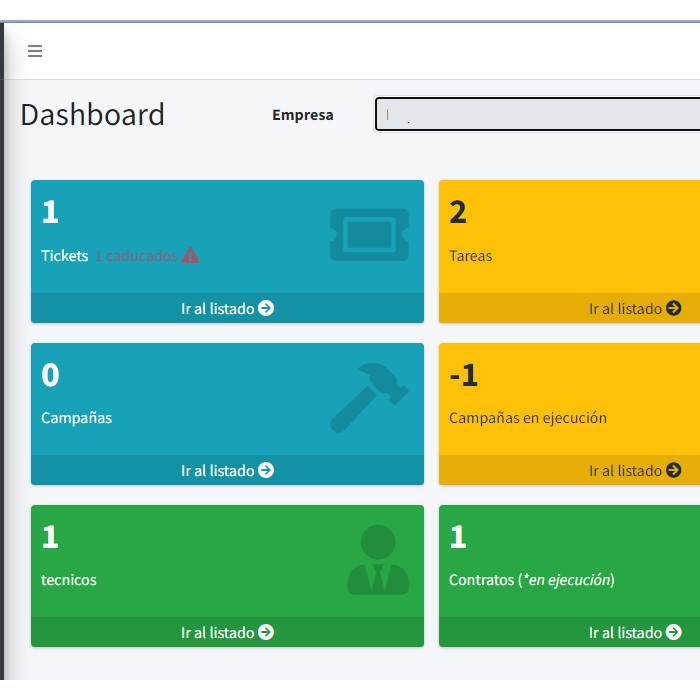Screen dimensions: 700x700
Task: Click arrow icon in tecnicos card footer
Action: coord(266,632)
